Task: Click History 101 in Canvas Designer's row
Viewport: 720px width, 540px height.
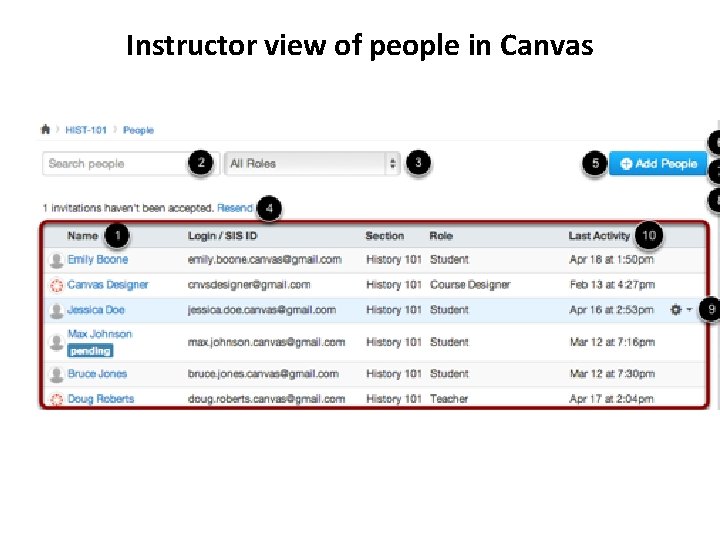Action: tap(394, 285)
